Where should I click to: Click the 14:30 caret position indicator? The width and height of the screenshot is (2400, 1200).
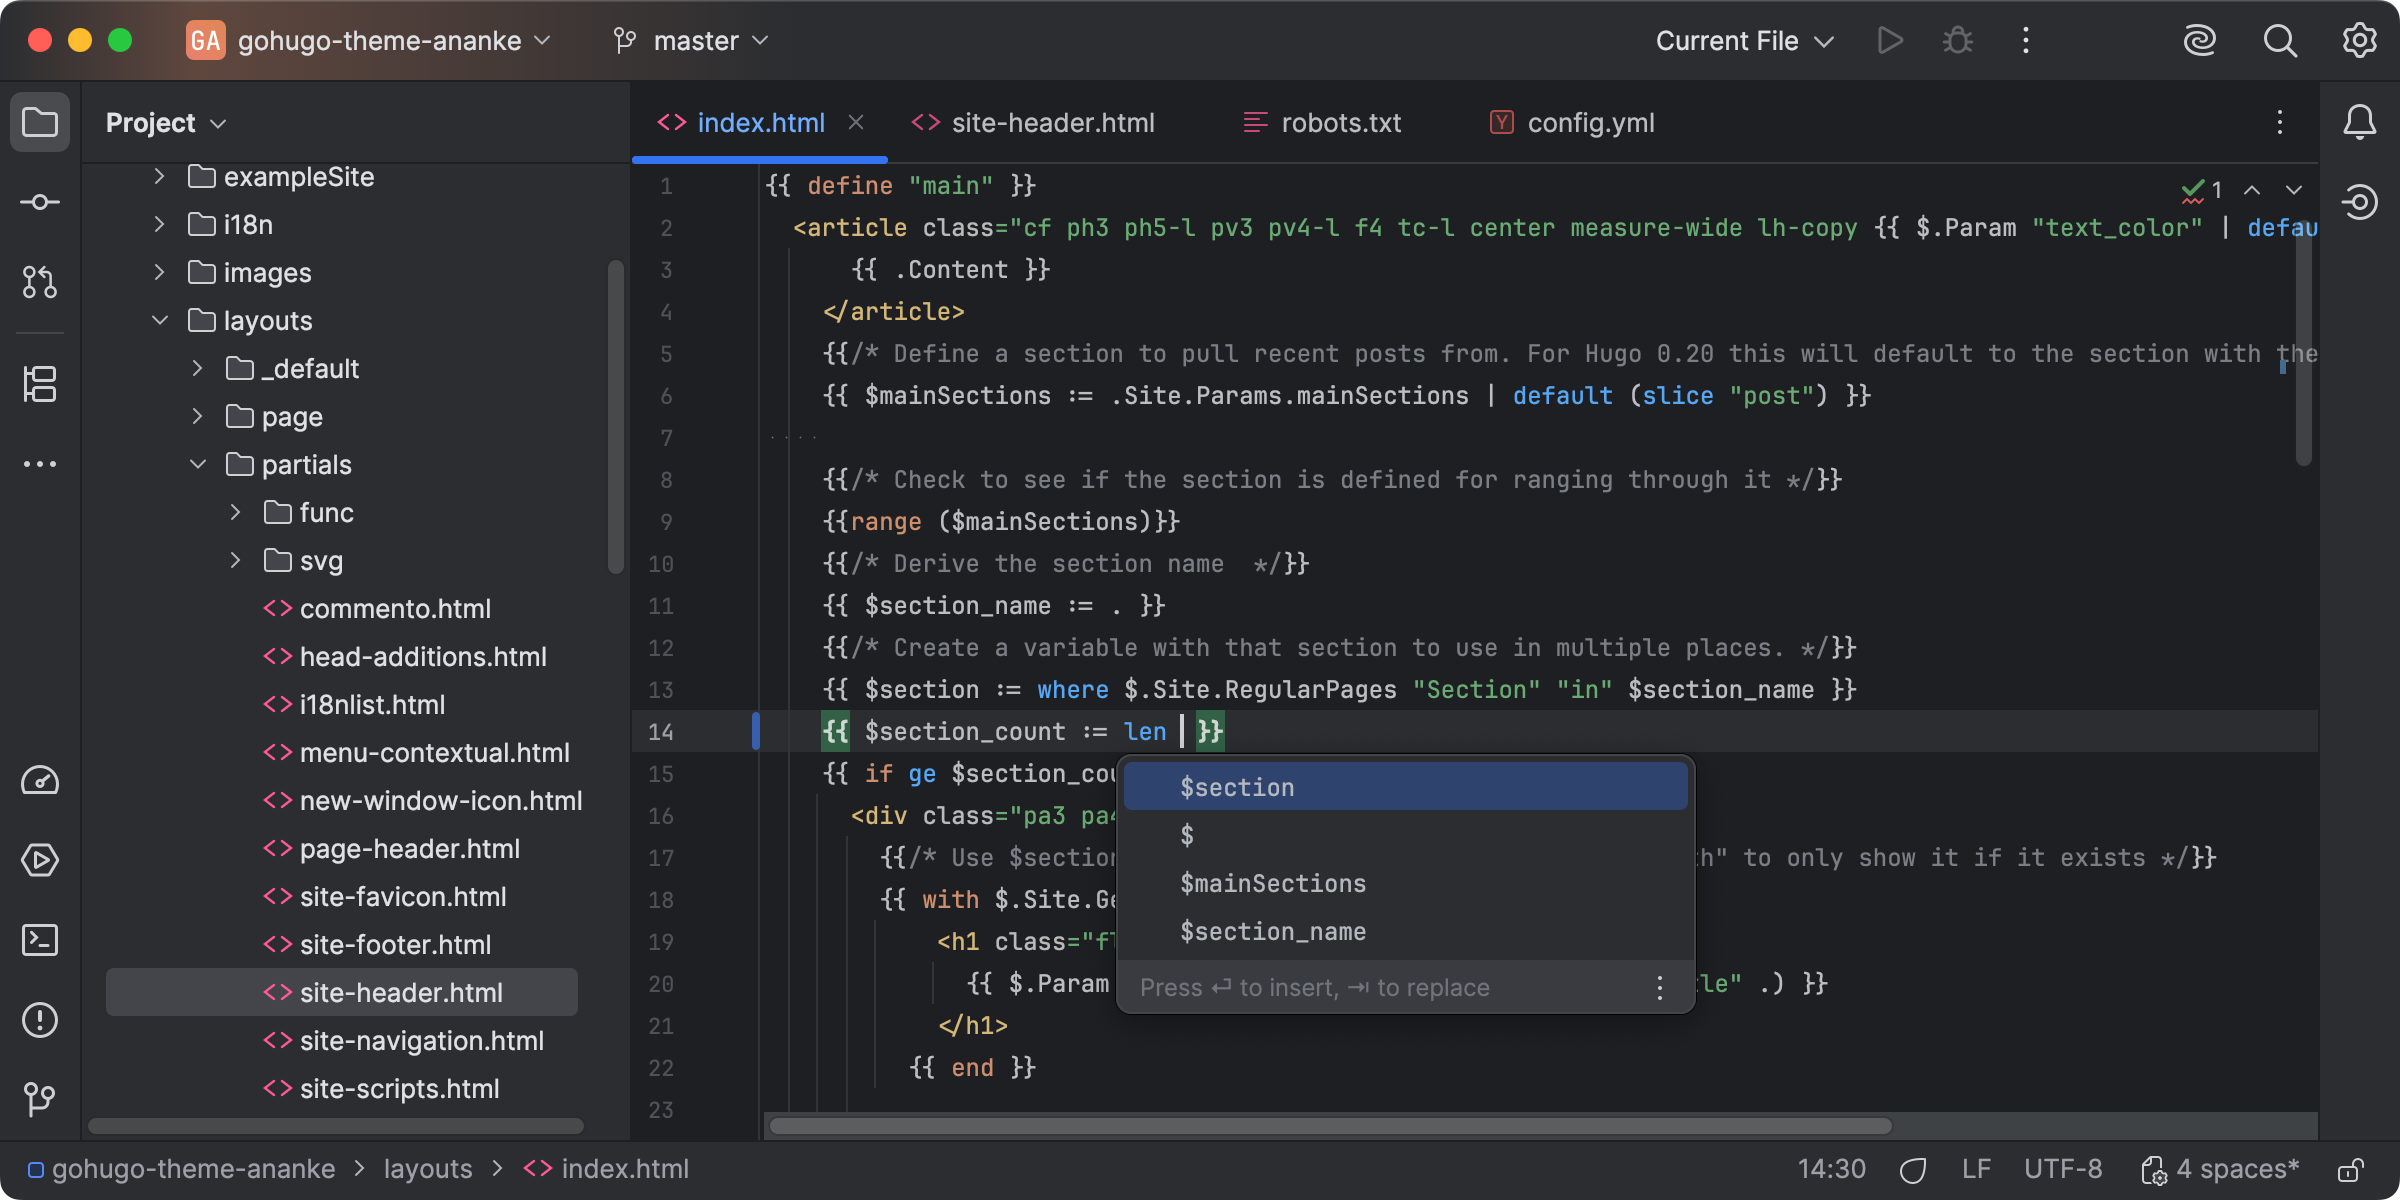click(1831, 1169)
